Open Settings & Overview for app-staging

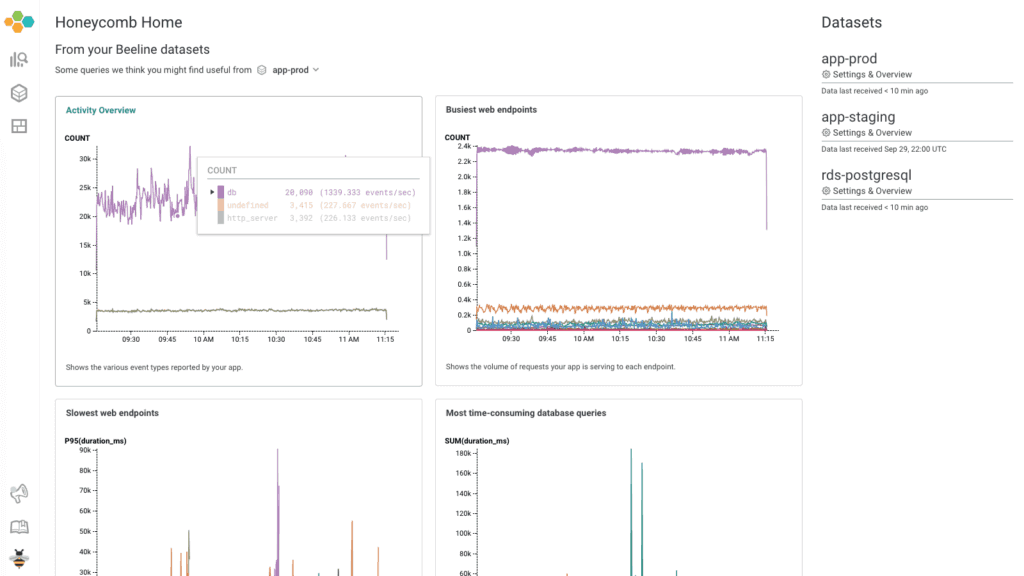872,133
